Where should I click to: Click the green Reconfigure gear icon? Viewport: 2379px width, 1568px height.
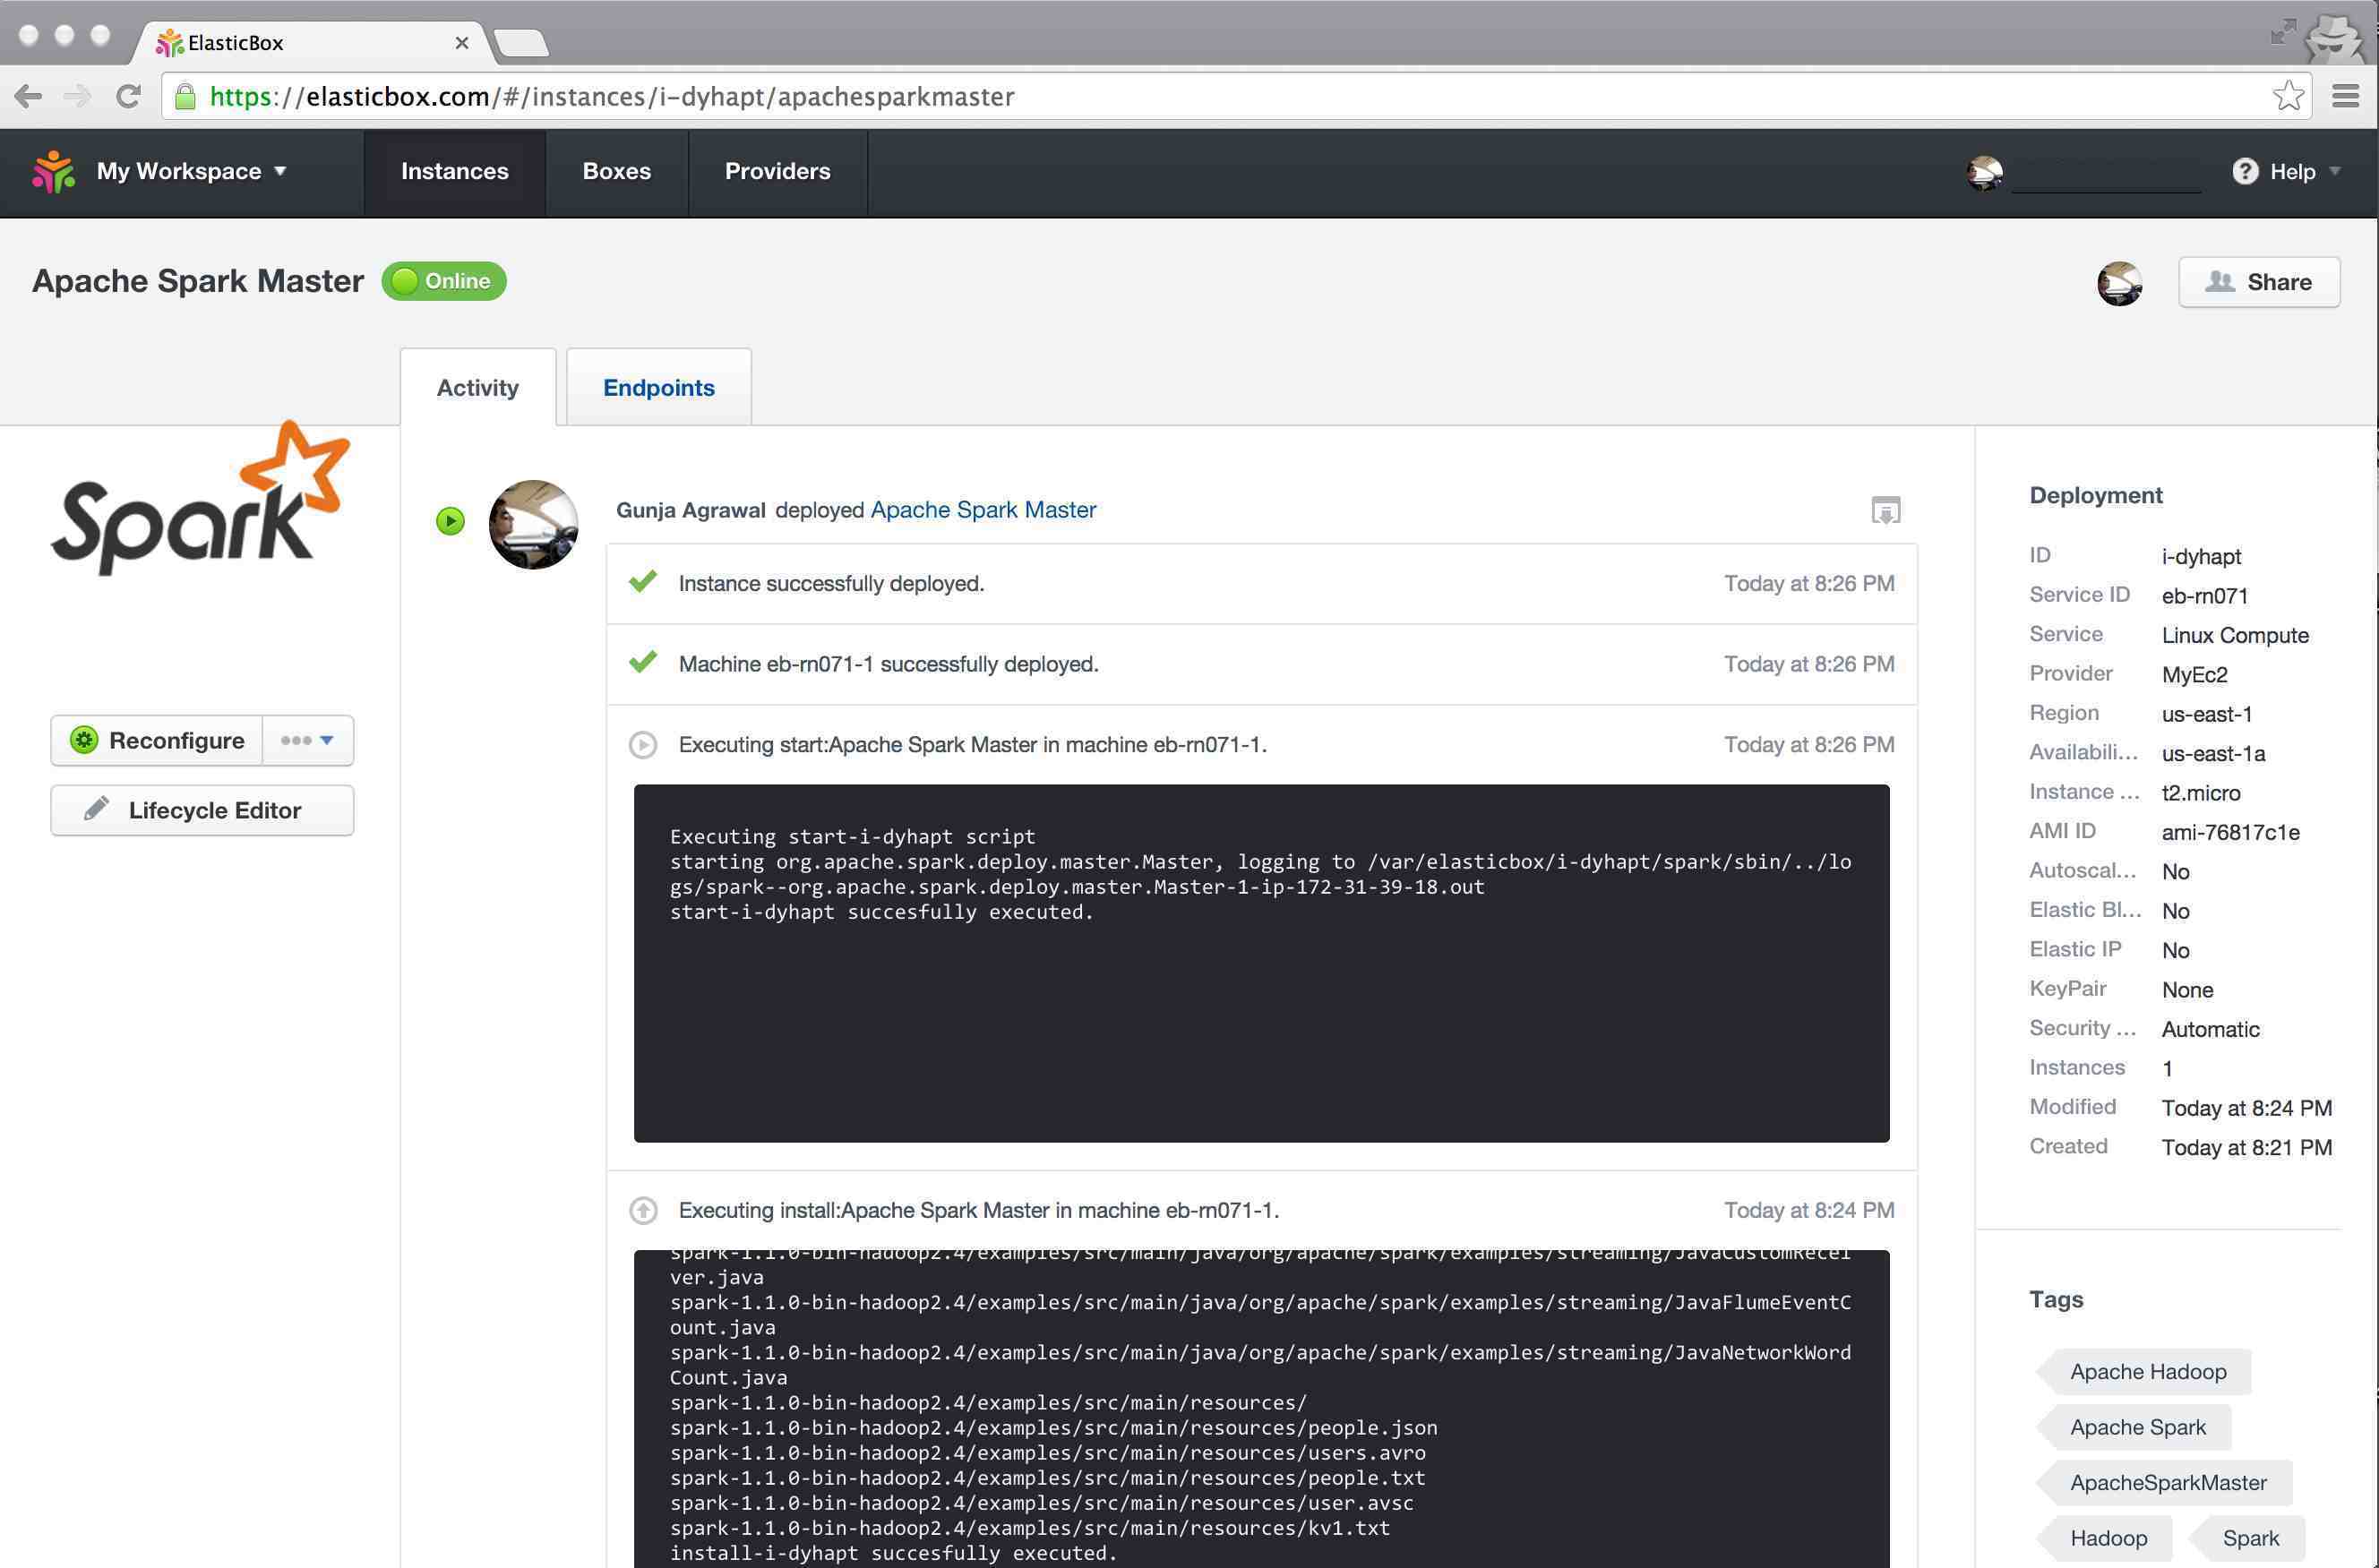click(x=84, y=741)
